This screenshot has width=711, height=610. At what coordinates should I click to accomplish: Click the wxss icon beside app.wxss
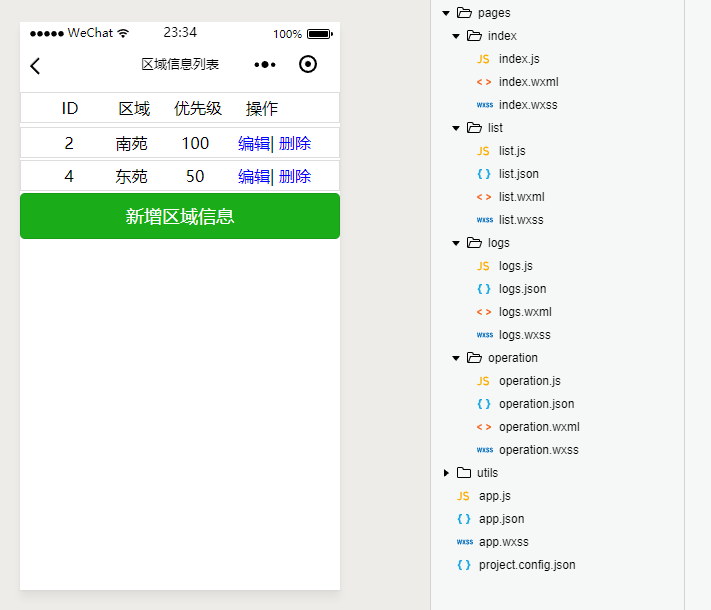coord(465,542)
